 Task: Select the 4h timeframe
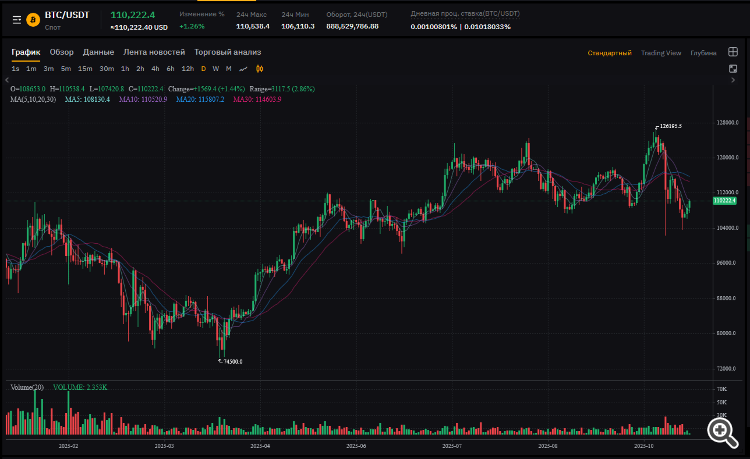(x=155, y=69)
